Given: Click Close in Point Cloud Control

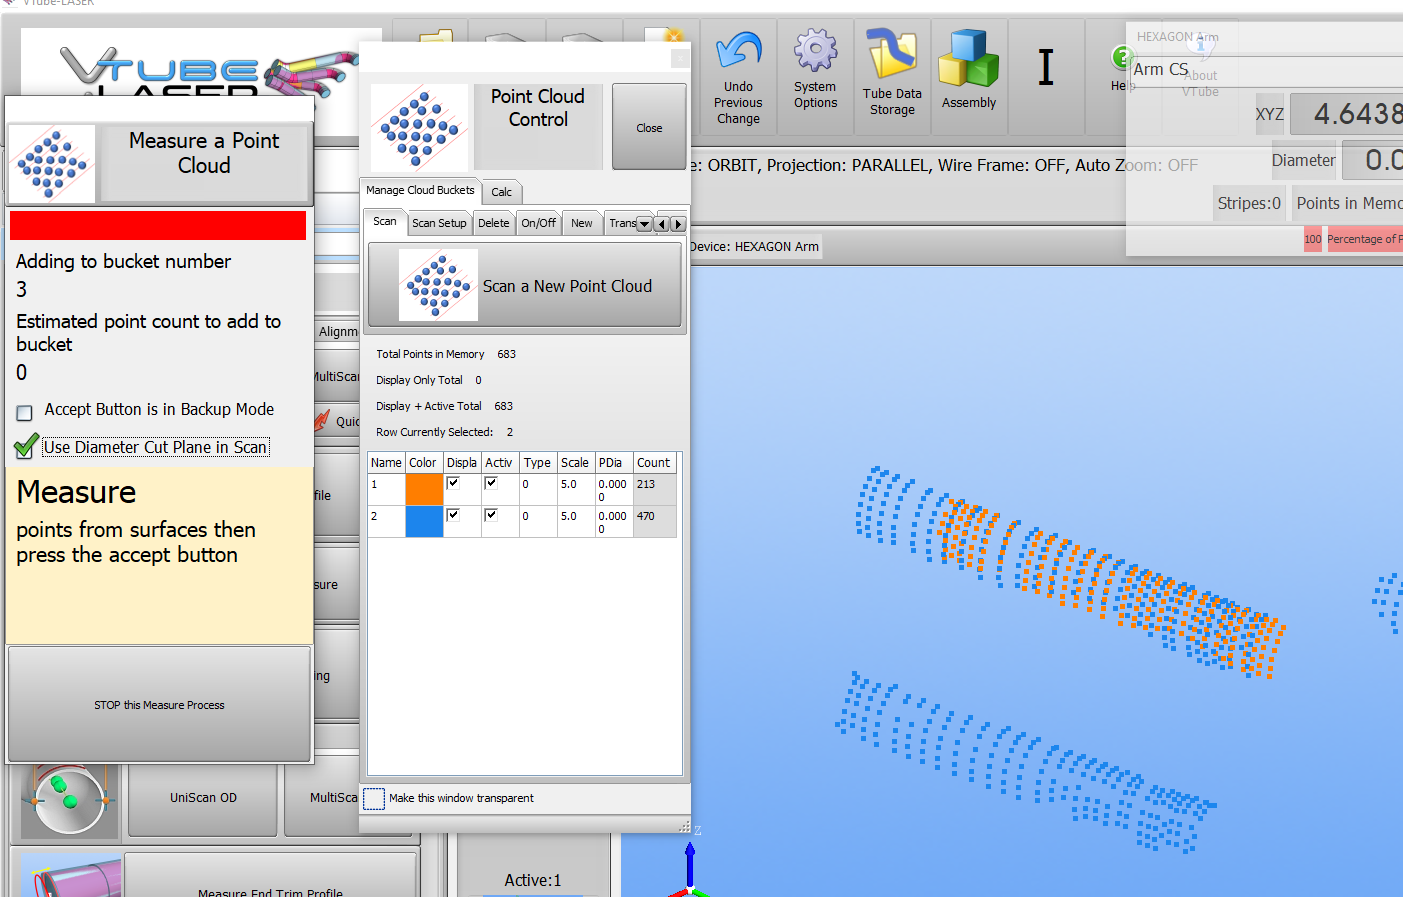Looking at the screenshot, I should (649, 127).
